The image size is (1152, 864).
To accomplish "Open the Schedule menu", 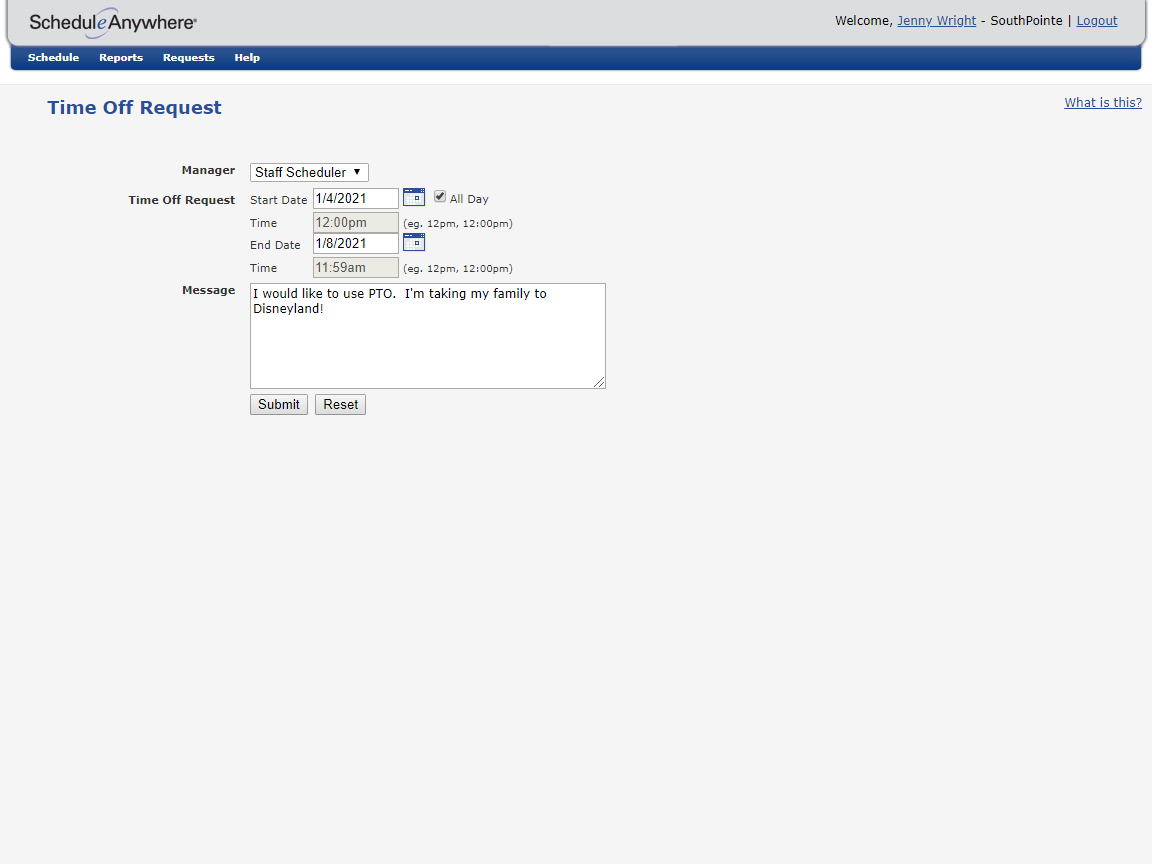I will point(53,57).
